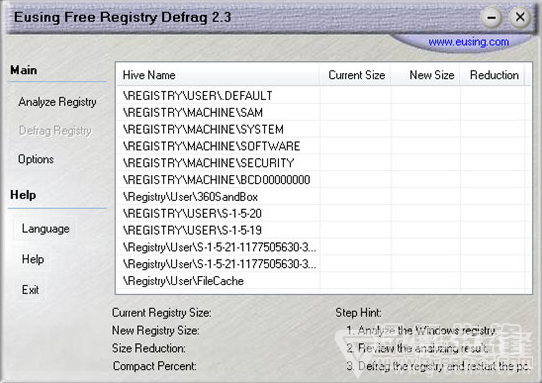Select the \REGISTRY\USER\.DEFAULT row
Viewport: 542px width, 383px height.
click(x=324, y=95)
